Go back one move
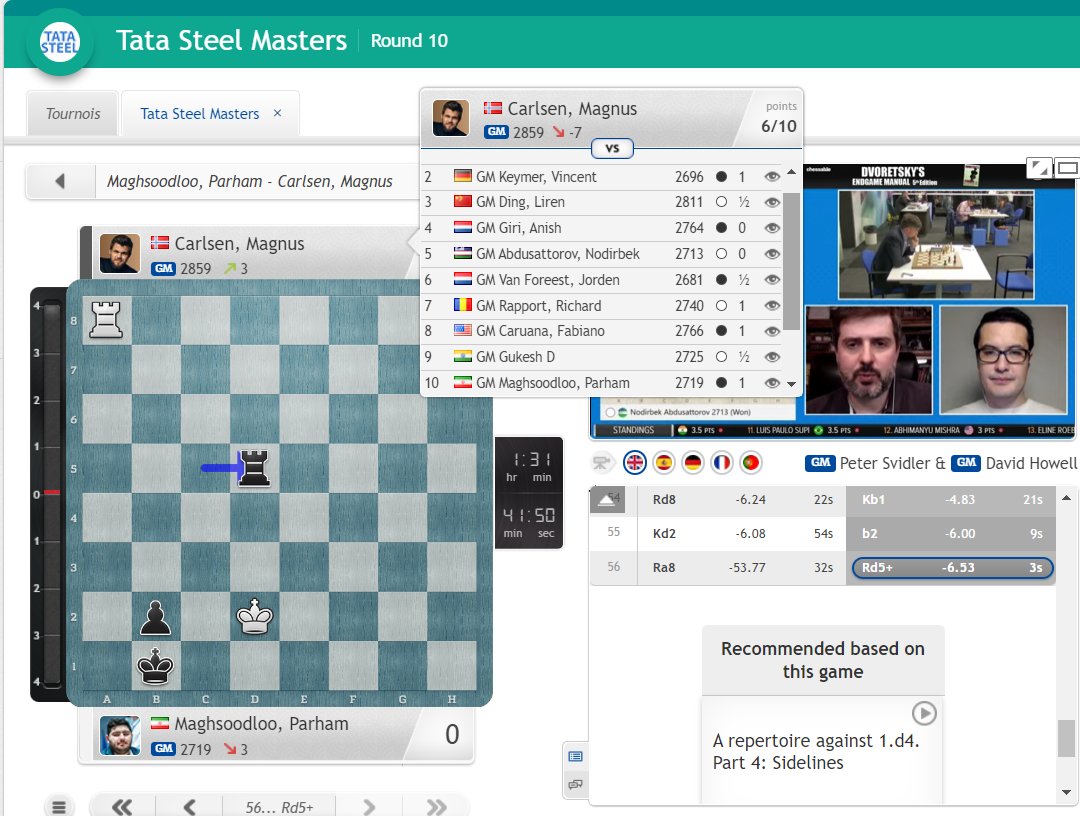Screen dimensions: 1080x816 click(x=189, y=807)
